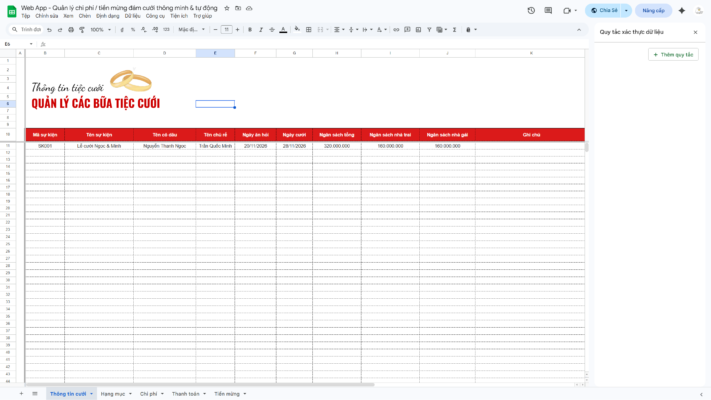Decrease font size with minus button
The height and width of the screenshot is (400, 711).
coord(215,29)
